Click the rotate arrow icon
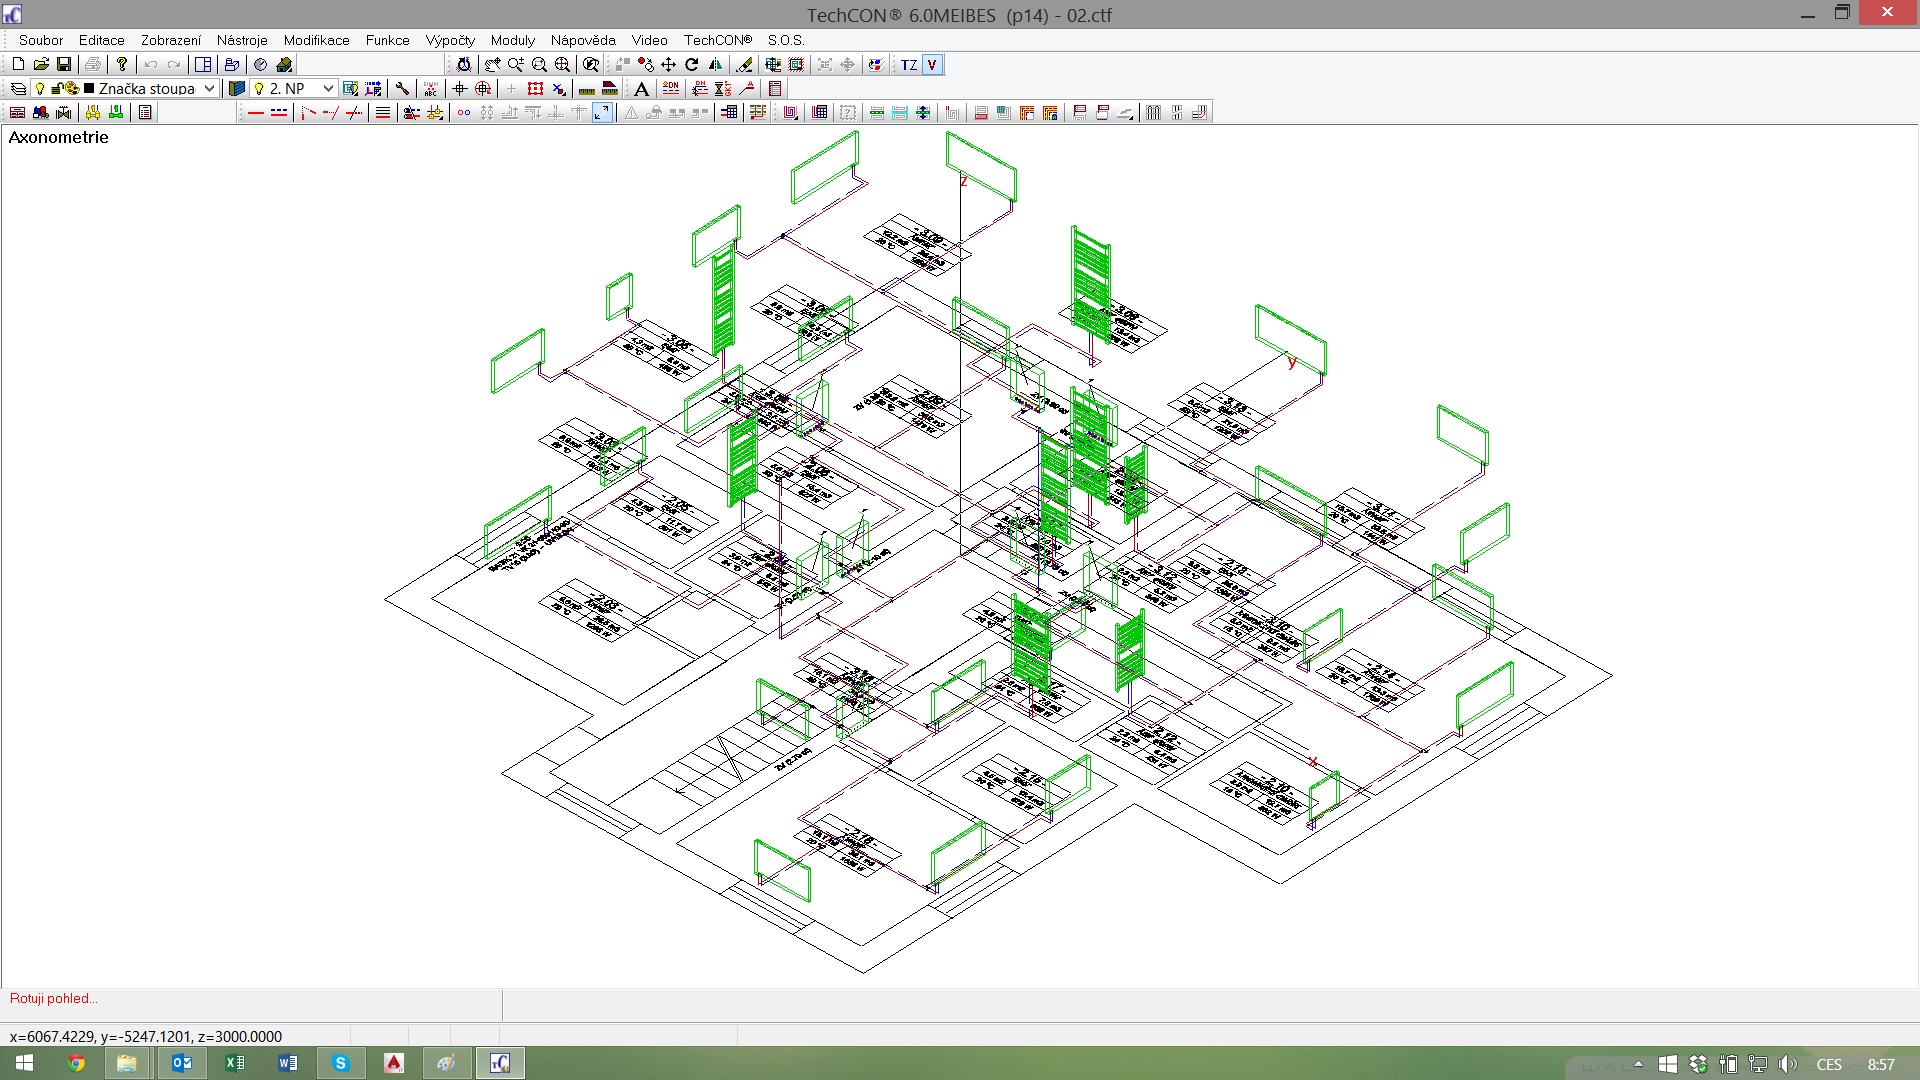 (x=691, y=64)
